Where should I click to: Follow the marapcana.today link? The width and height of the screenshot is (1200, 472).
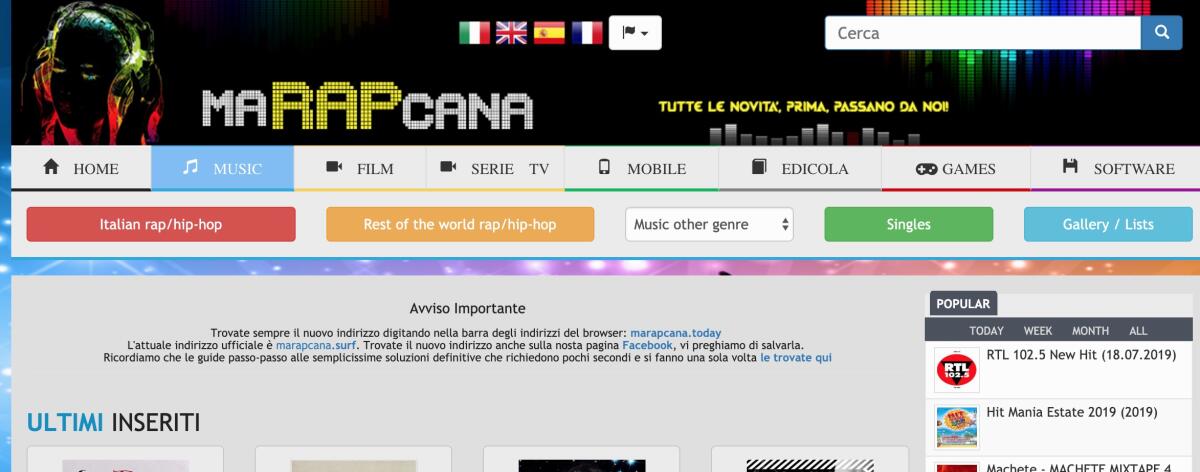(x=675, y=333)
